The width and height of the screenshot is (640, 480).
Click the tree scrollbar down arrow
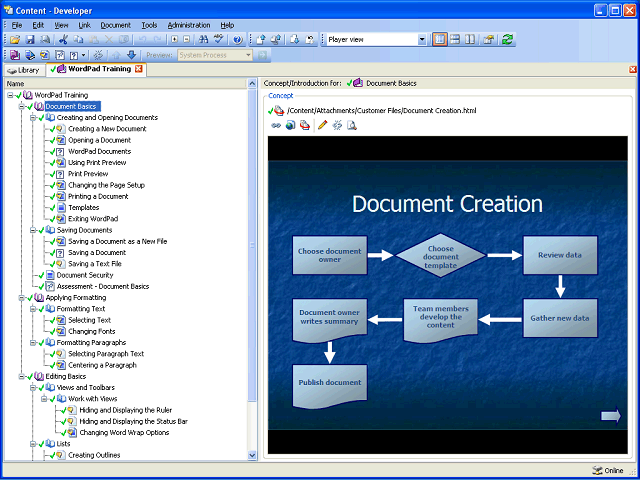click(252, 455)
